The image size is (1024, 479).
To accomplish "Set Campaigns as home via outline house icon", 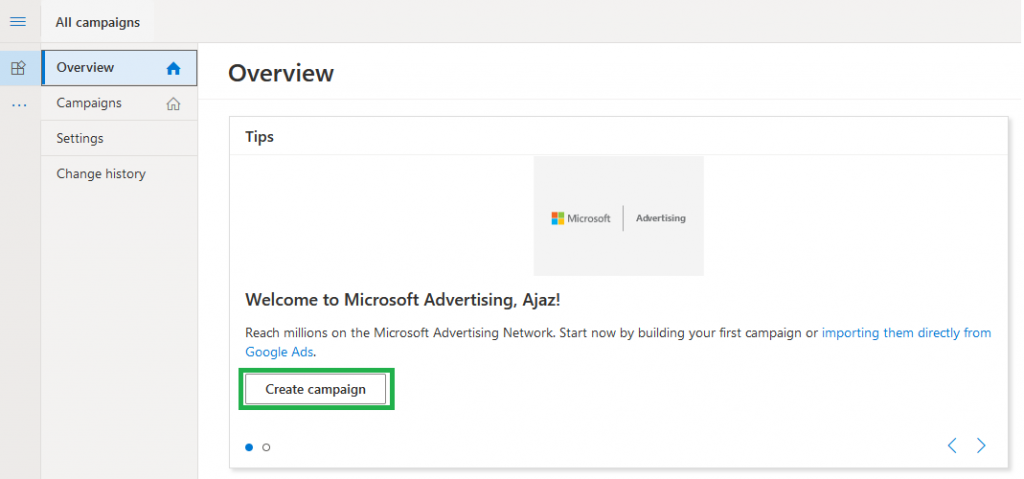I will [173, 103].
